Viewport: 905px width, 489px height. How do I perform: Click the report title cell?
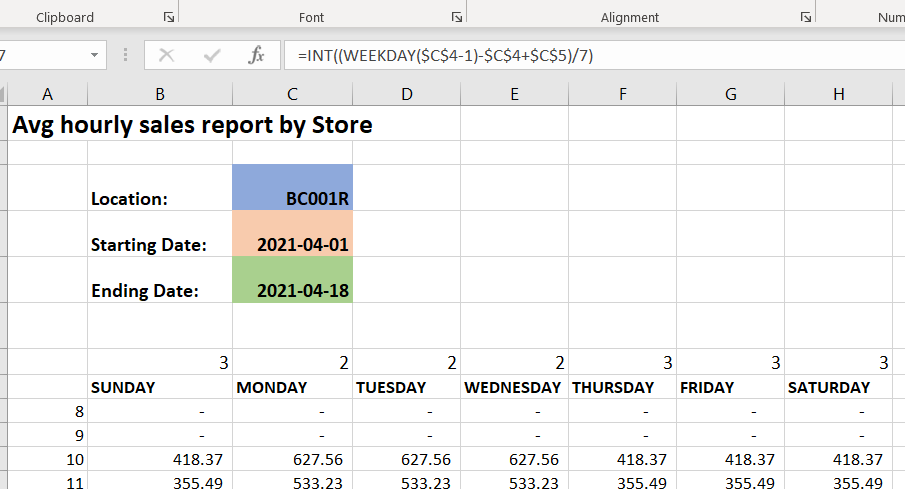click(192, 125)
